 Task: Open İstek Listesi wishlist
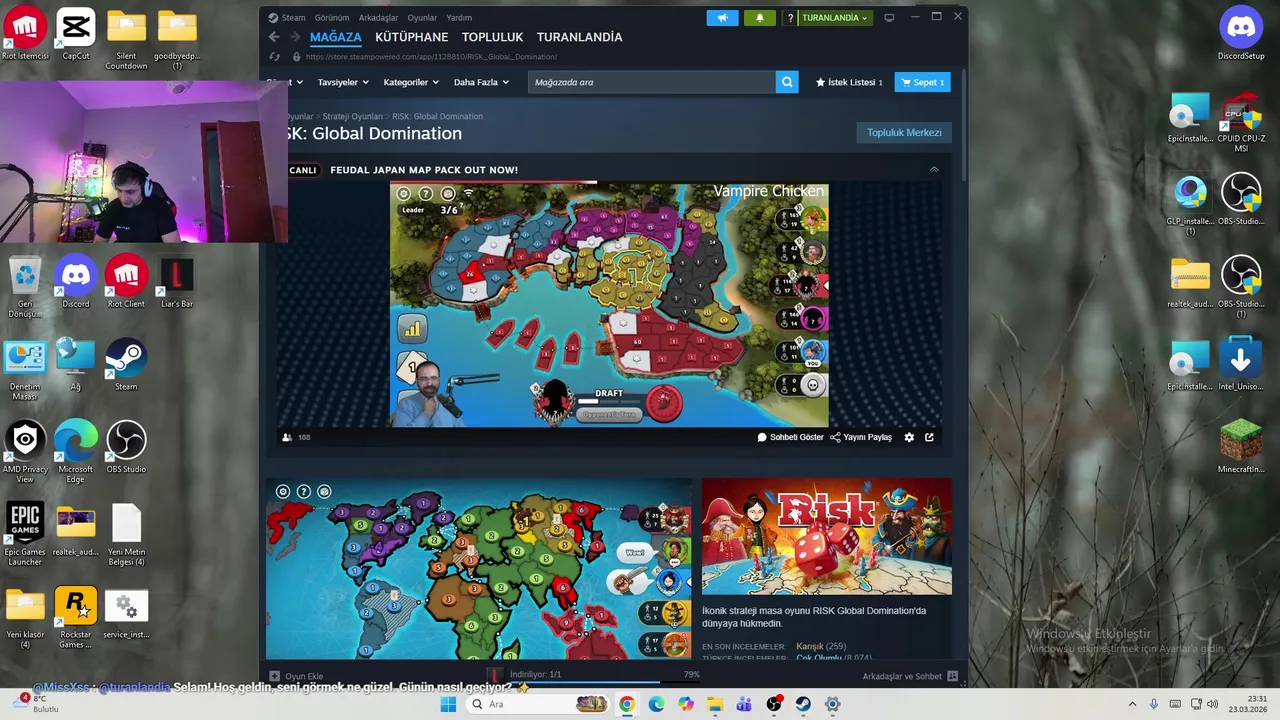[849, 82]
